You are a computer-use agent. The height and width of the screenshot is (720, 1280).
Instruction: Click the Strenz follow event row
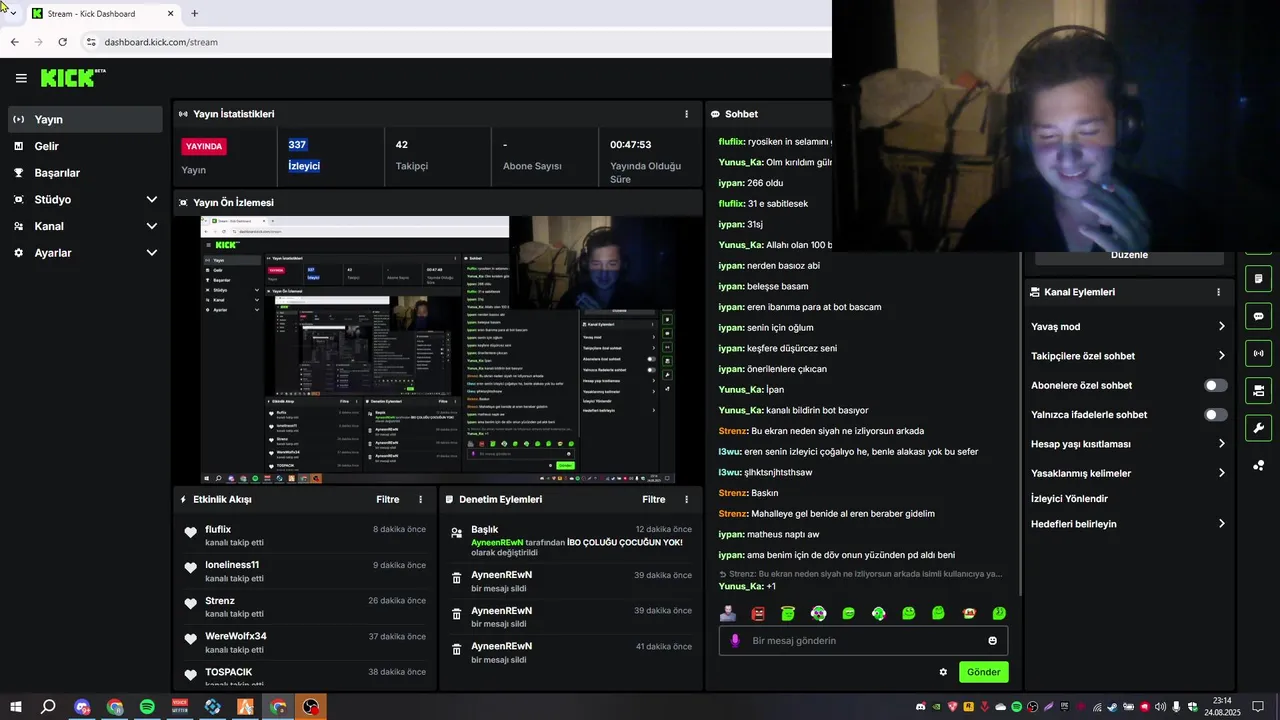coord(305,607)
